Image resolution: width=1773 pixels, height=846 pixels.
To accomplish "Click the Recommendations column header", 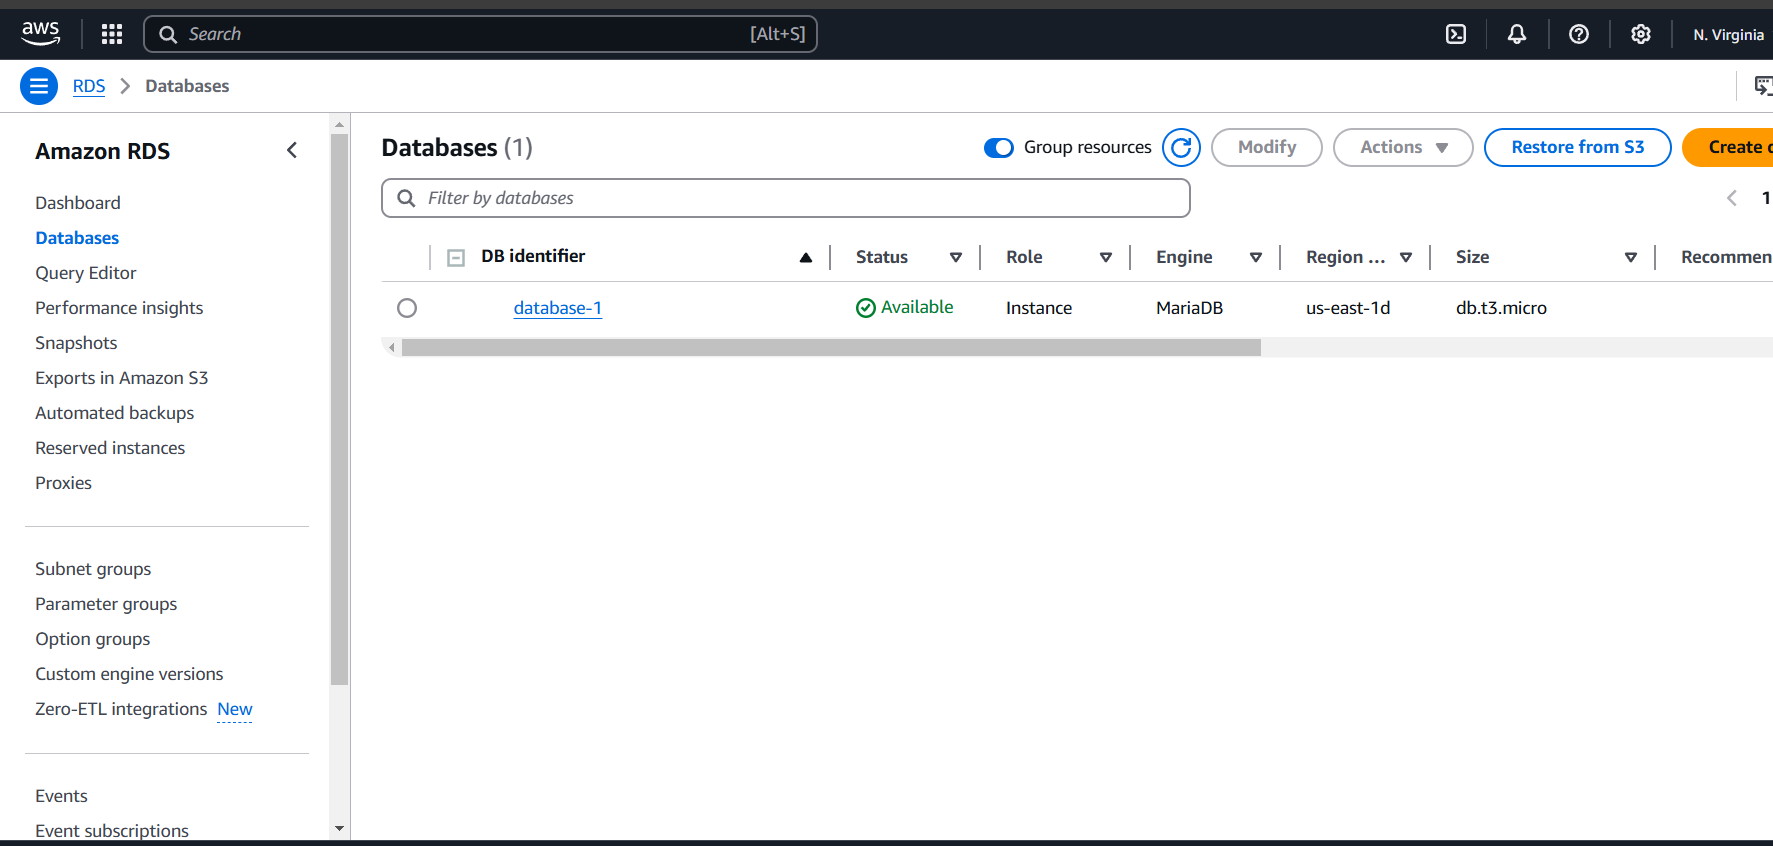I will point(1727,257).
